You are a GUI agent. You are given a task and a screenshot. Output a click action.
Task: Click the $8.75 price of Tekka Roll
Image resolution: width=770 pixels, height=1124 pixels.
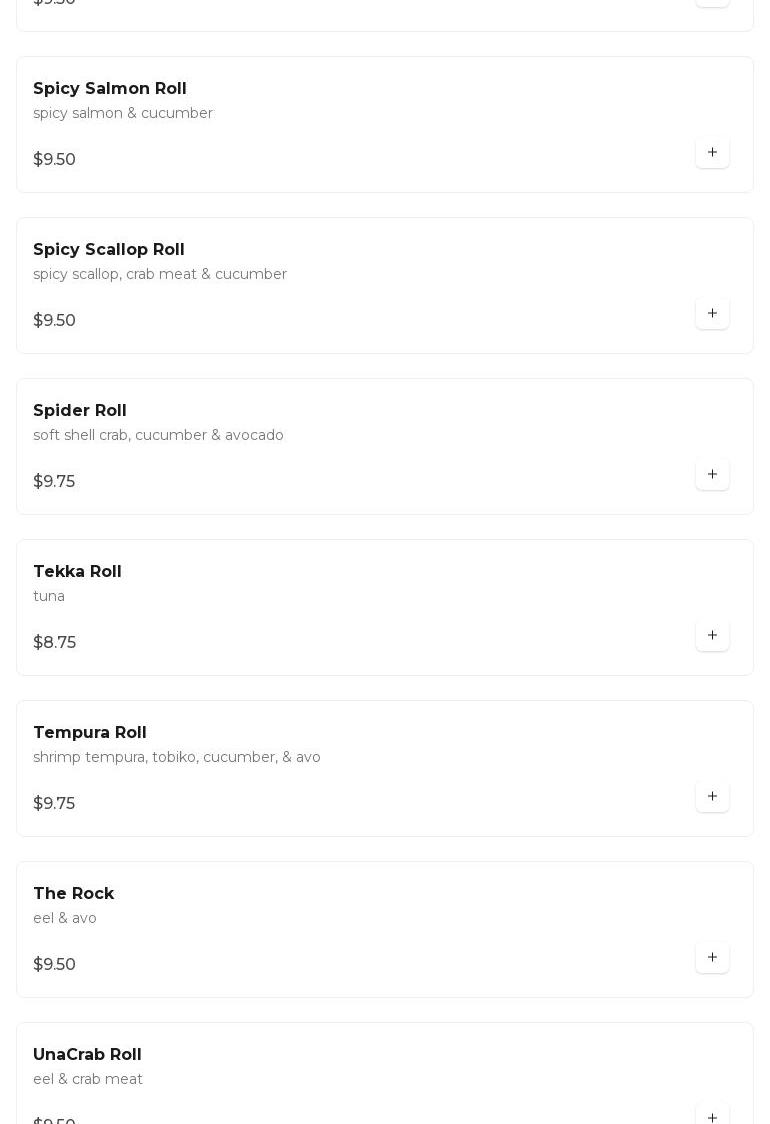point(55,643)
